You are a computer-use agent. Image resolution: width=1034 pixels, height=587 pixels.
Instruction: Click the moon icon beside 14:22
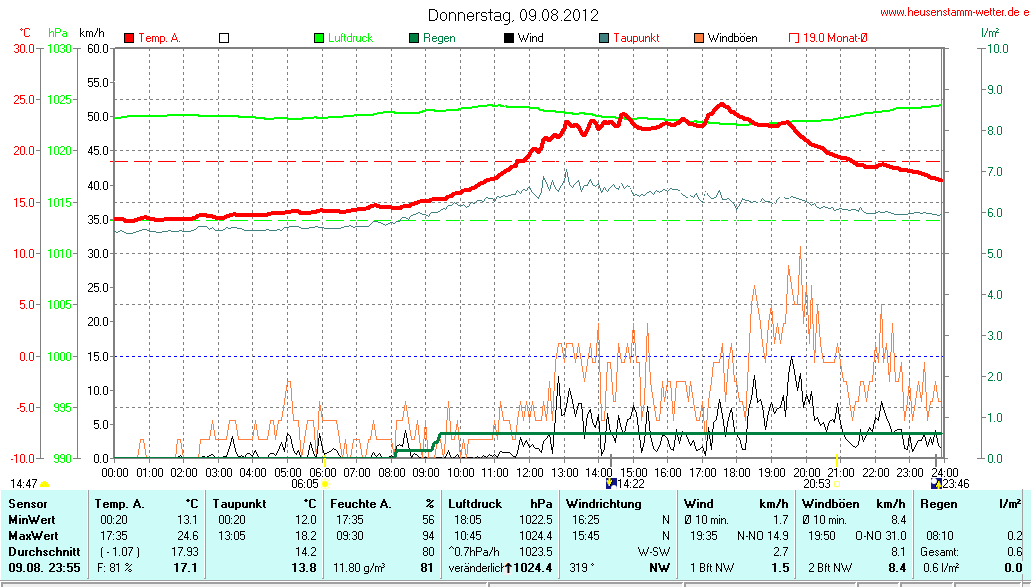pos(612,483)
